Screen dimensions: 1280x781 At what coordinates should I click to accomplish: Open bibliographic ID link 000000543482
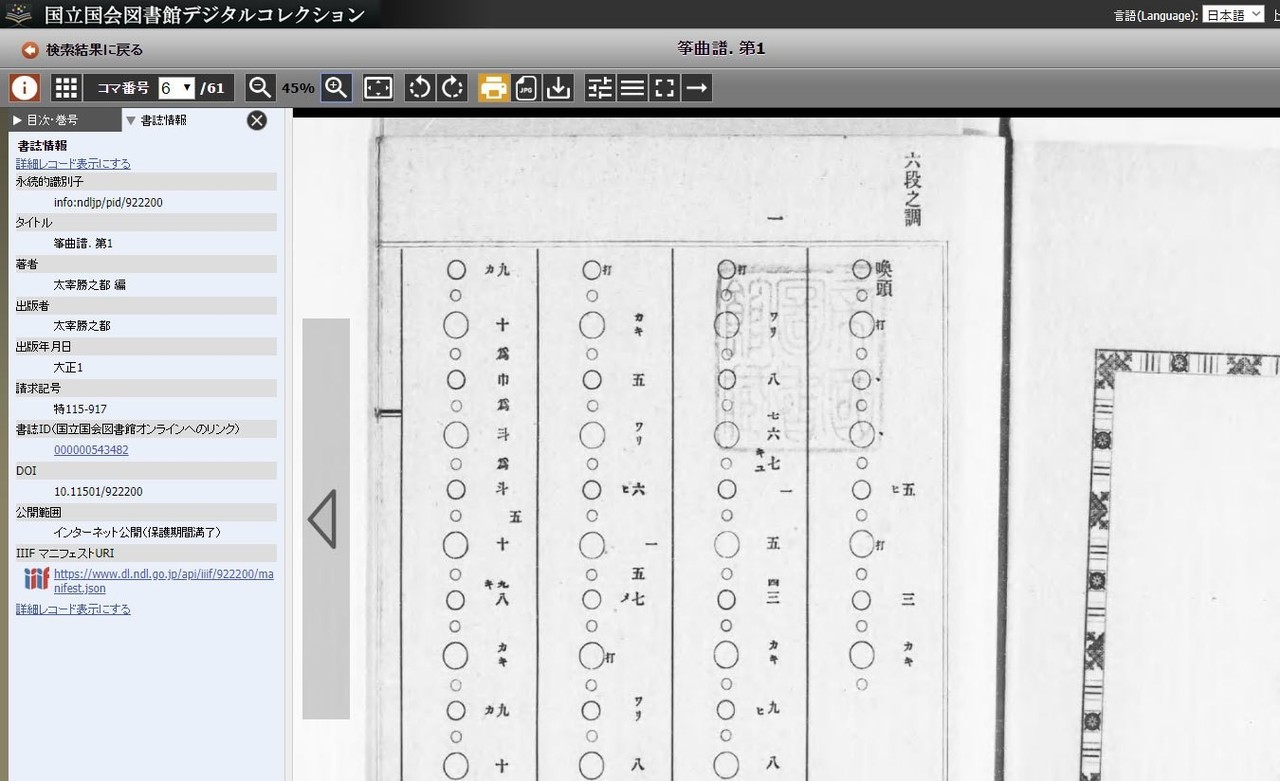coord(91,450)
